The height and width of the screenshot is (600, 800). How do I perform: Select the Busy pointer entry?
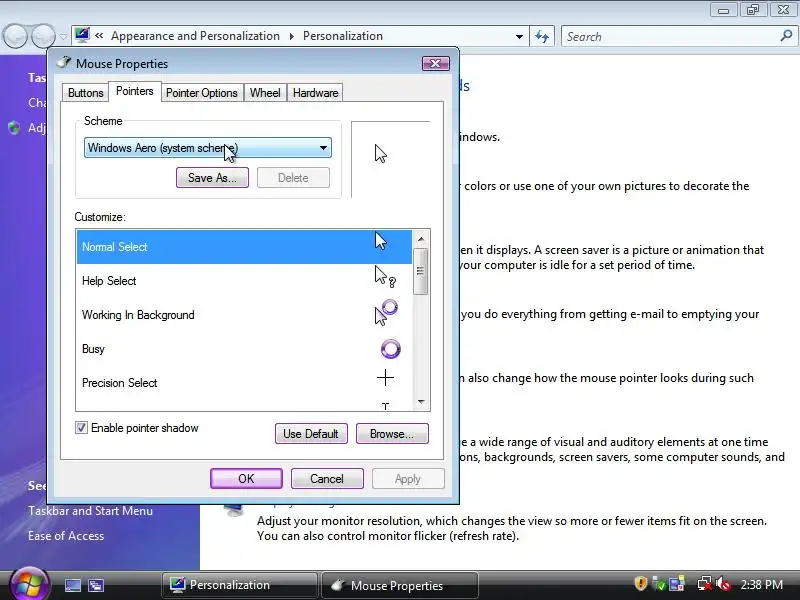click(244, 349)
